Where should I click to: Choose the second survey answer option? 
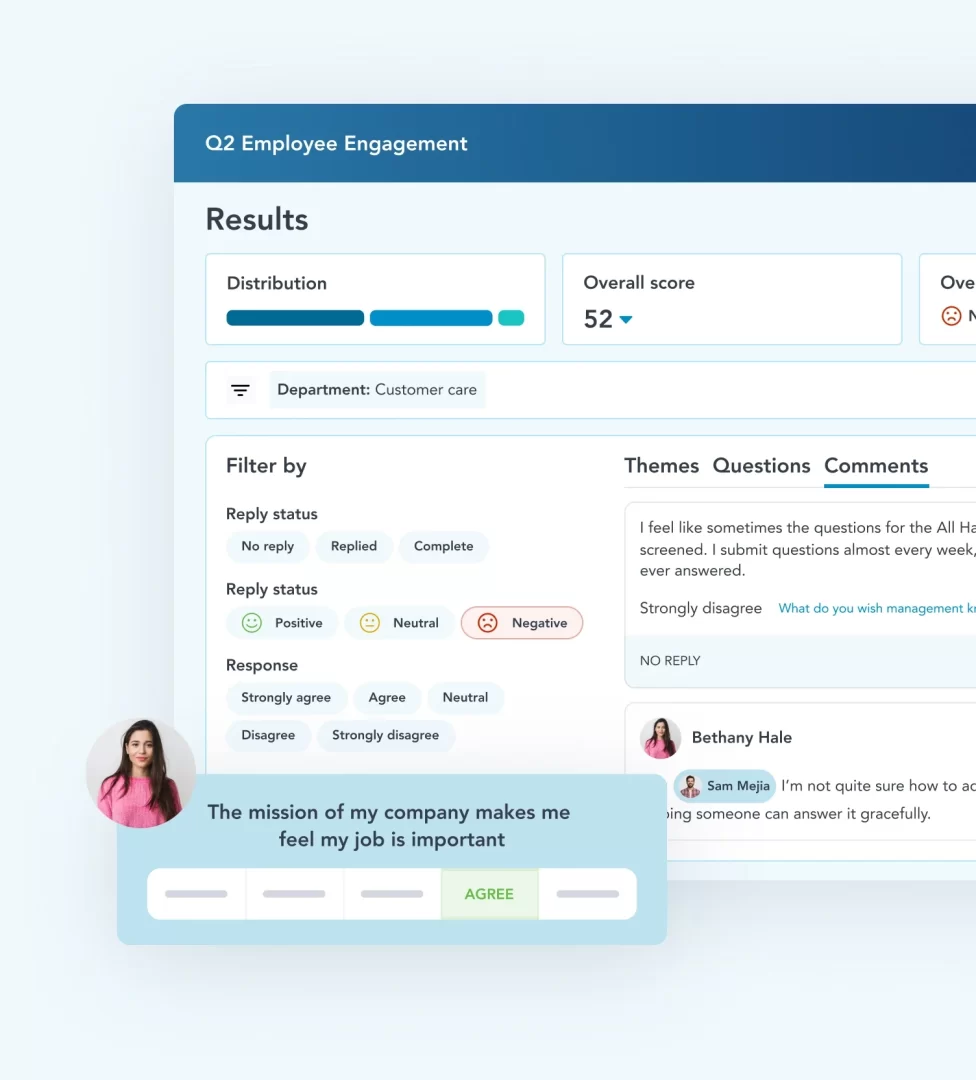pos(294,894)
